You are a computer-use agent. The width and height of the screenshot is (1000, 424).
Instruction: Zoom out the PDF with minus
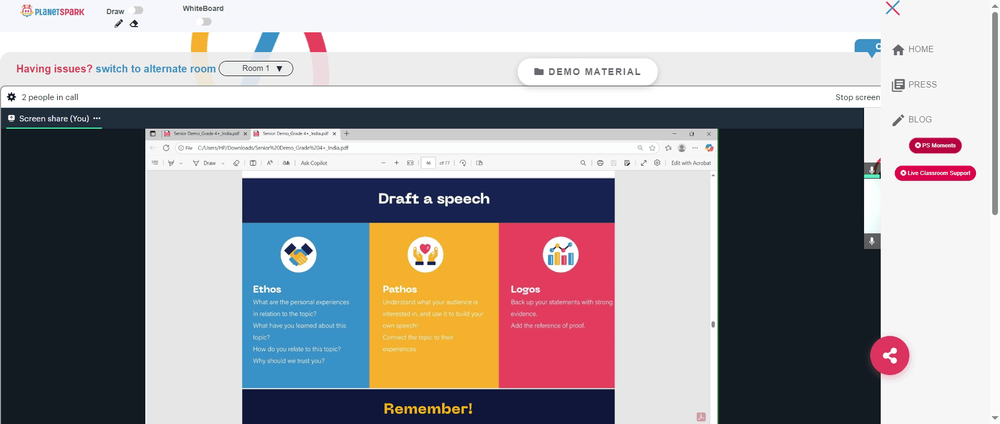coord(383,163)
